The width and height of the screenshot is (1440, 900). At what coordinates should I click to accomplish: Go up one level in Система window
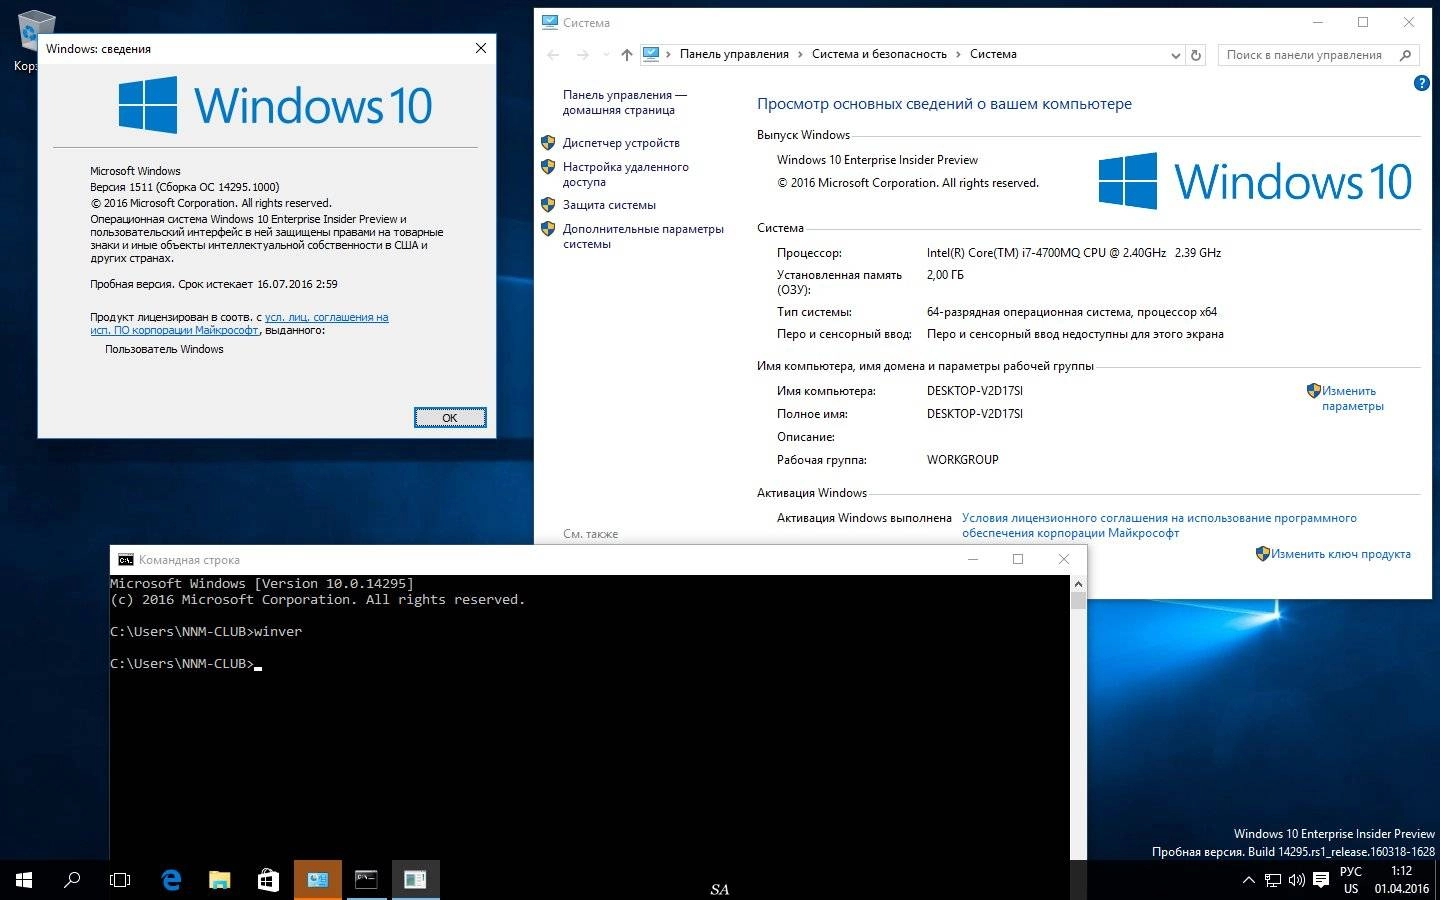click(x=627, y=55)
